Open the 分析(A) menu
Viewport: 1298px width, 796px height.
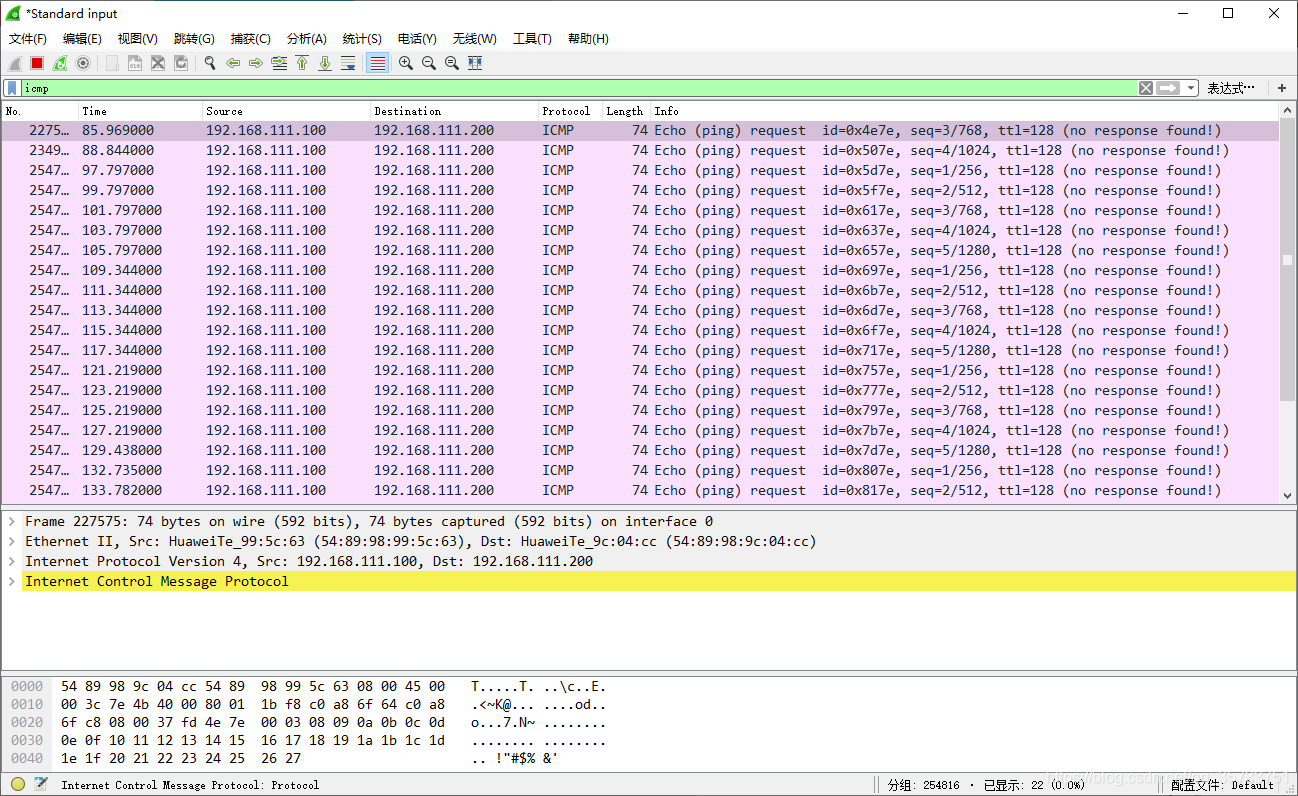306,39
